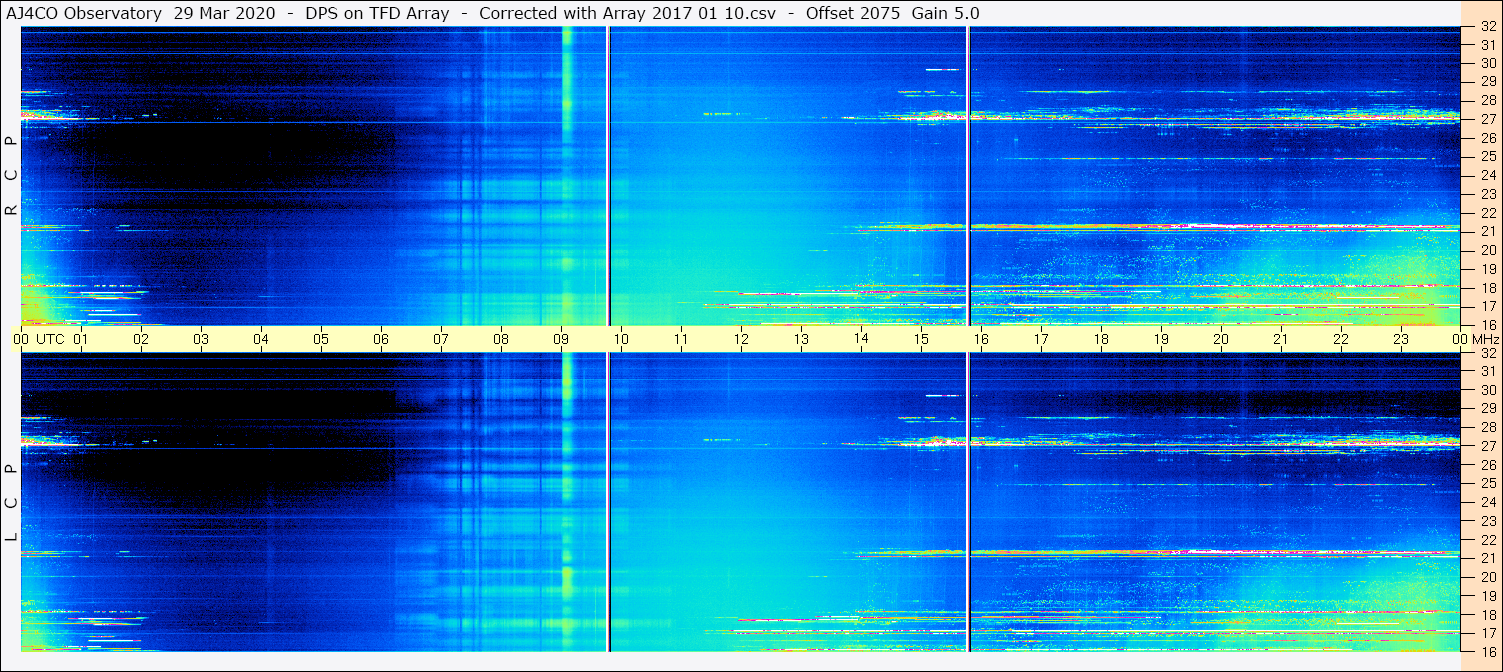Click the 14 hour label on time axis
The height and width of the screenshot is (672, 1503).
pos(861,339)
